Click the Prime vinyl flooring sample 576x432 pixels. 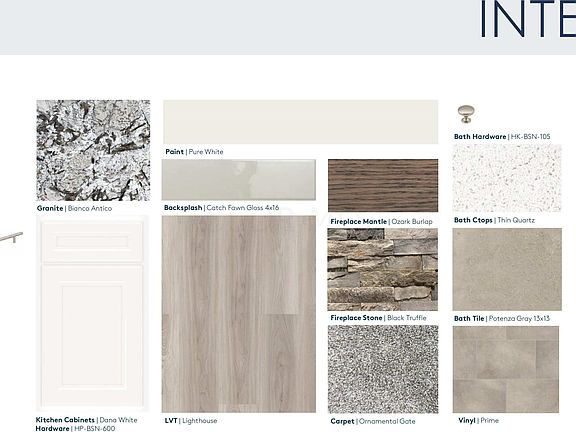click(506, 369)
